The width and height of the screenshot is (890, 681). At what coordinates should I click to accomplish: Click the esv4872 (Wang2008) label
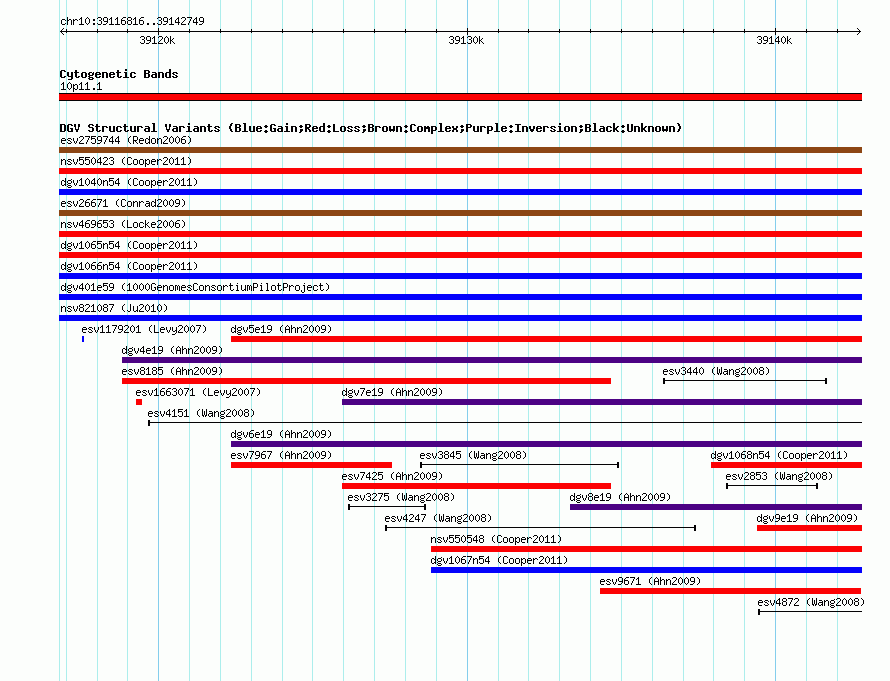click(x=811, y=602)
